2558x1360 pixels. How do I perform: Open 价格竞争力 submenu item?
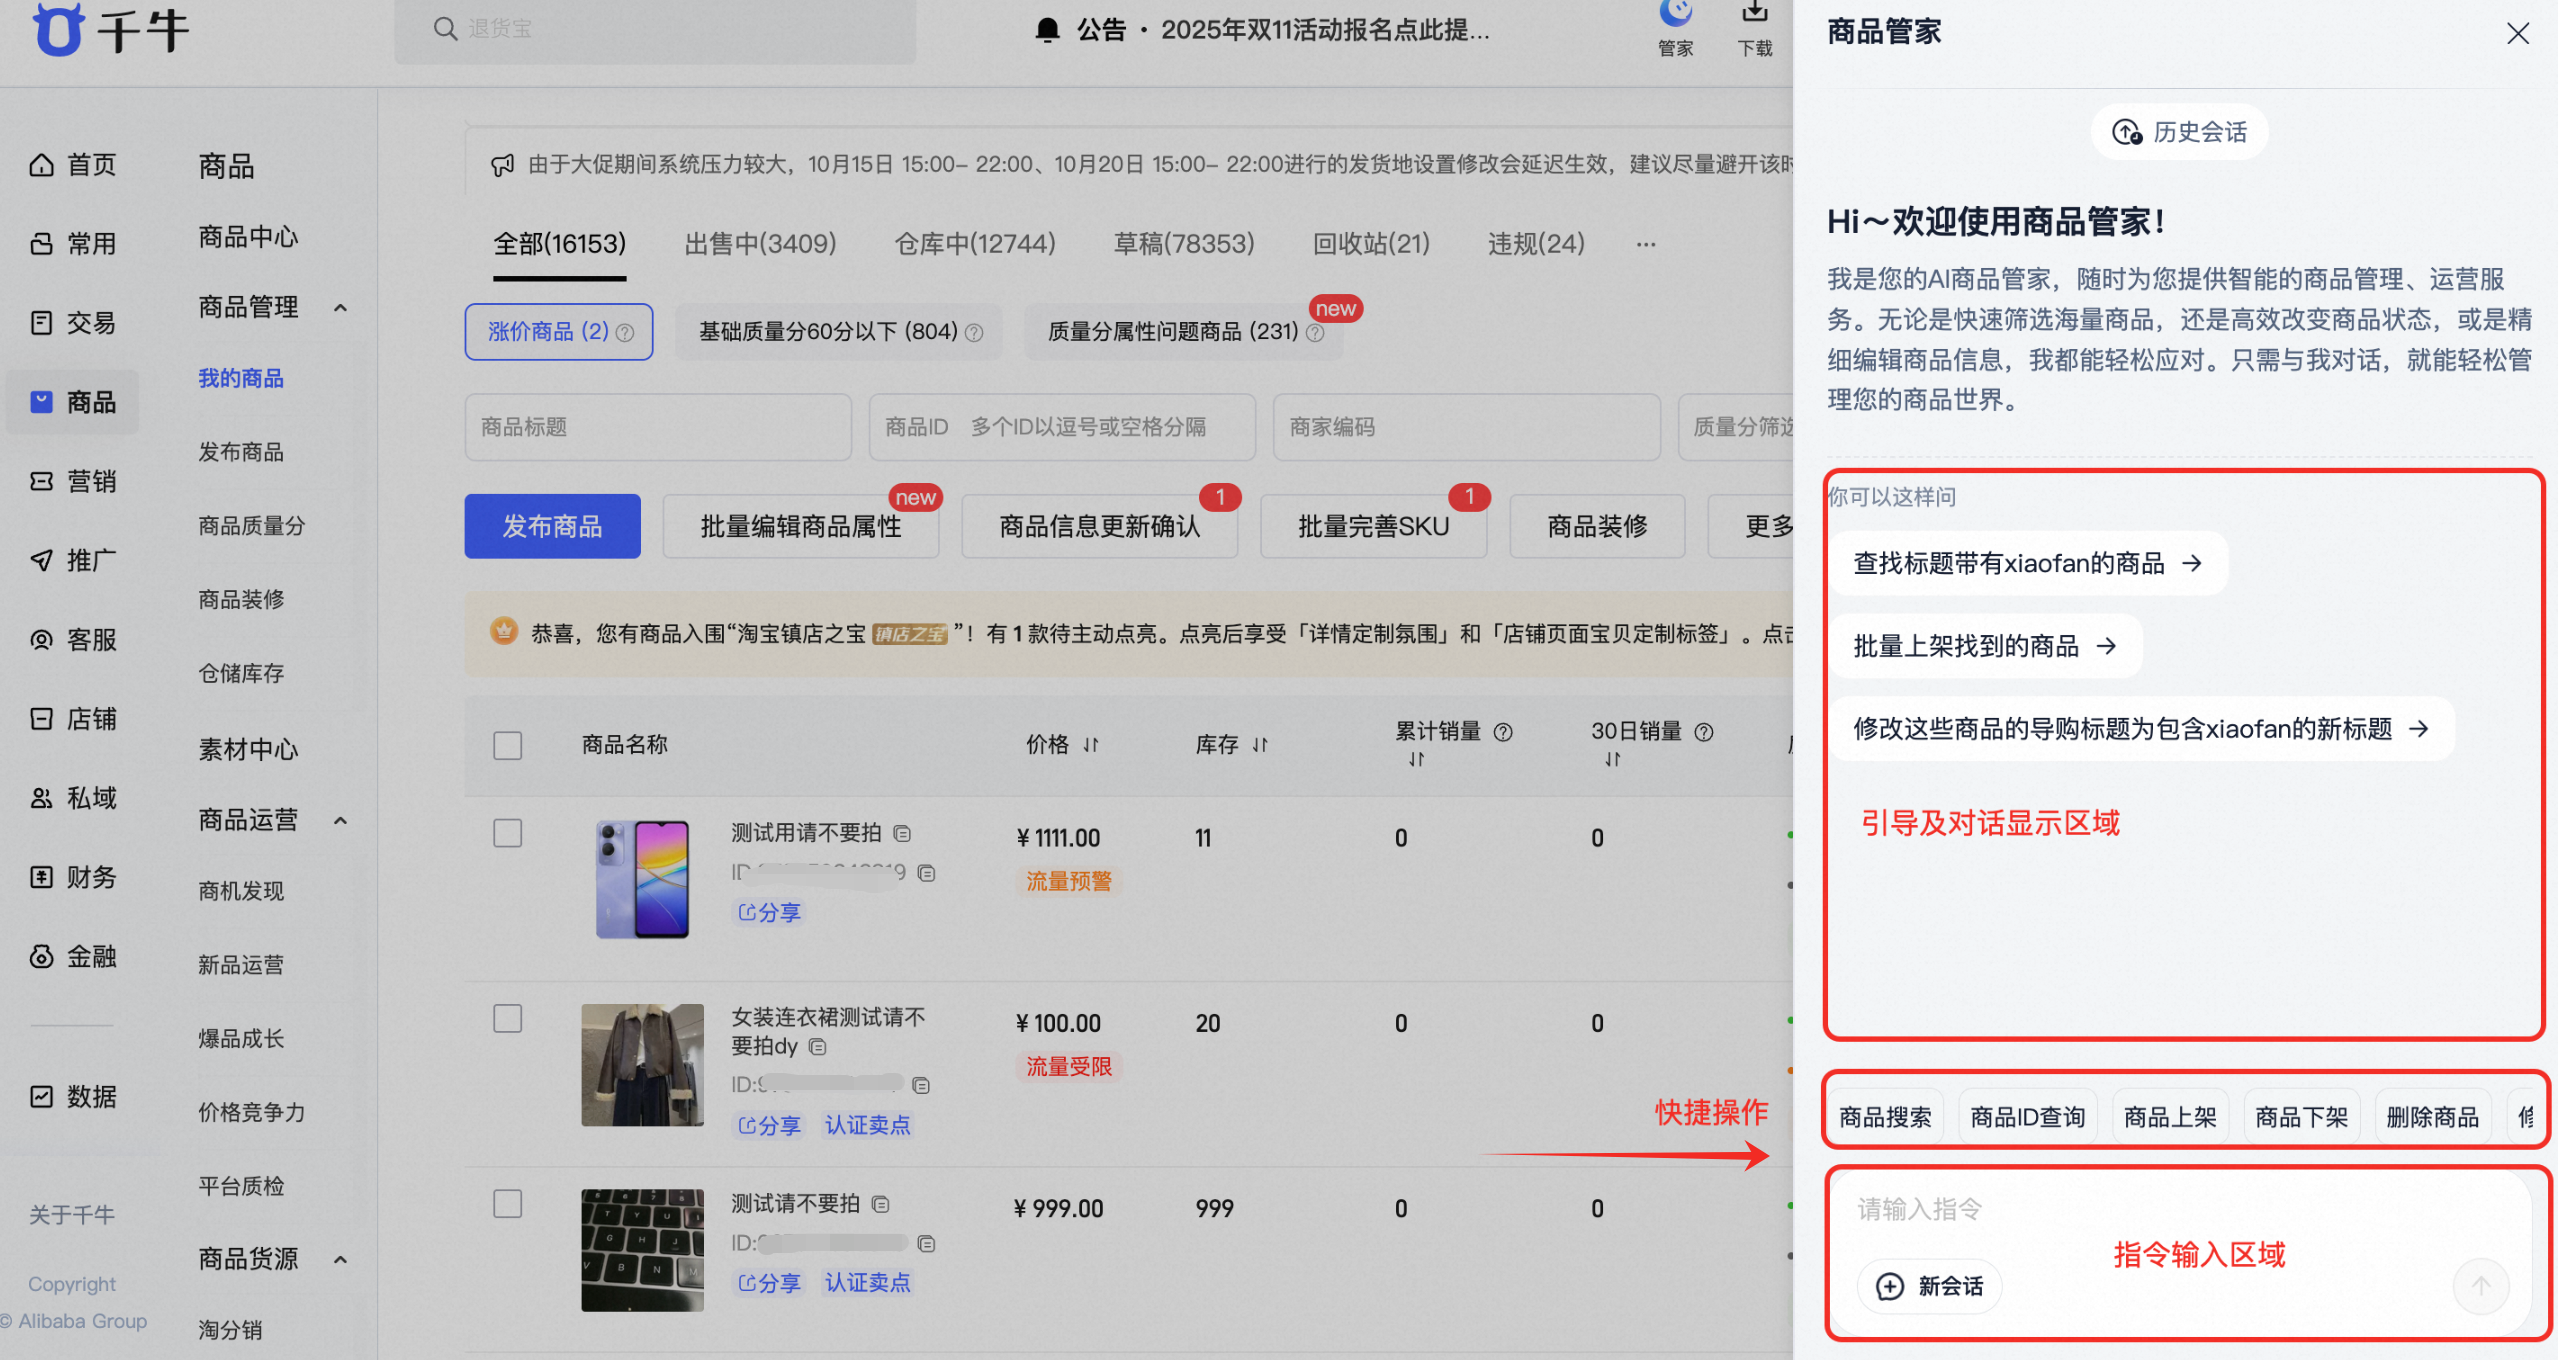click(x=251, y=1112)
